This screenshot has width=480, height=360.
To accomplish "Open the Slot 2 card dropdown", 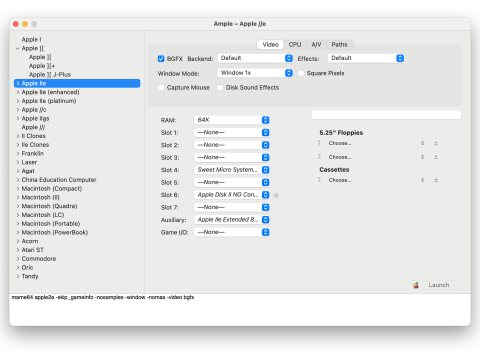I will pos(232,145).
